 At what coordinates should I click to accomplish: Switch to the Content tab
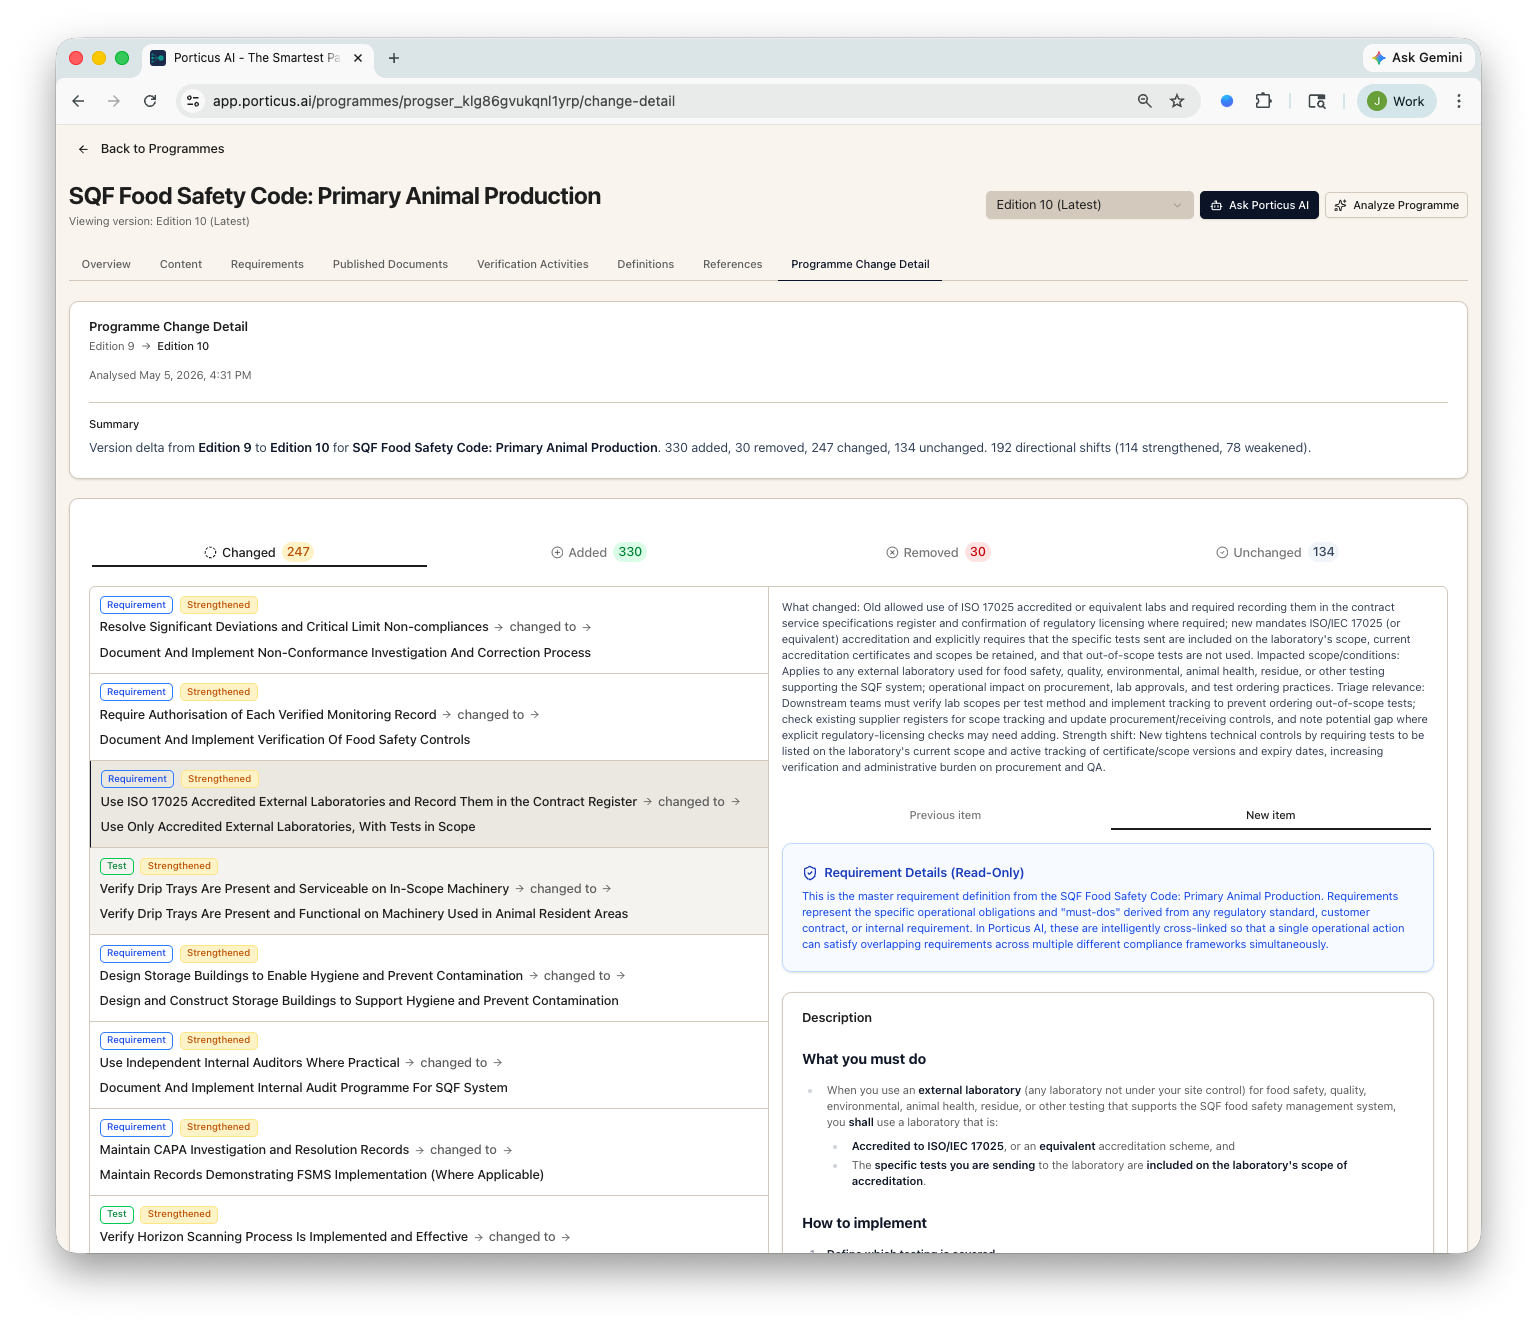(181, 265)
